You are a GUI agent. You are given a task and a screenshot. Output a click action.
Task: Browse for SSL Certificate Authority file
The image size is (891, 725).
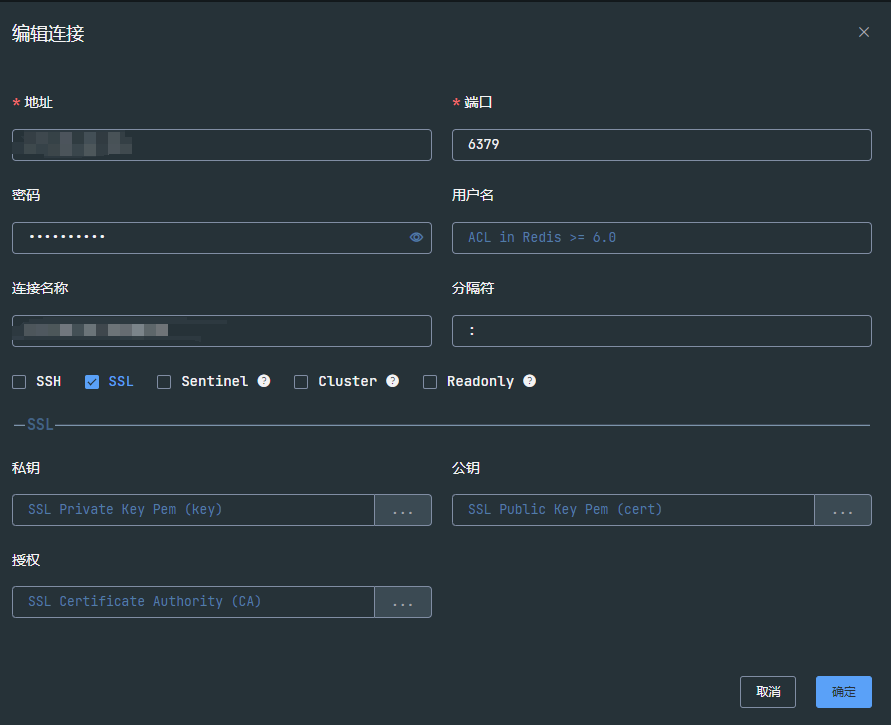pyautogui.click(x=403, y=602)
